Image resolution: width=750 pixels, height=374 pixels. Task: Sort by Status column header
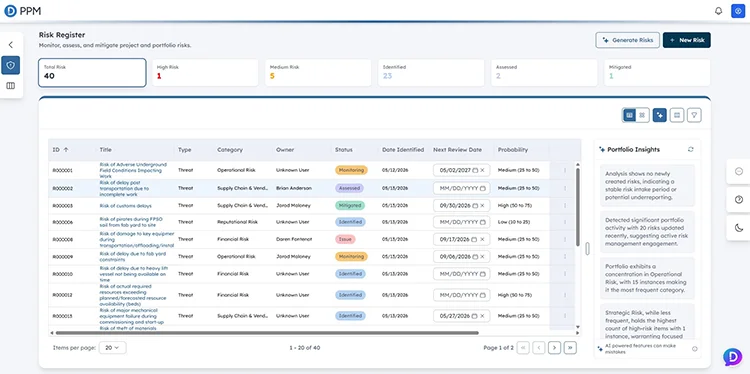pyautogui.click(x=343, y=150)
